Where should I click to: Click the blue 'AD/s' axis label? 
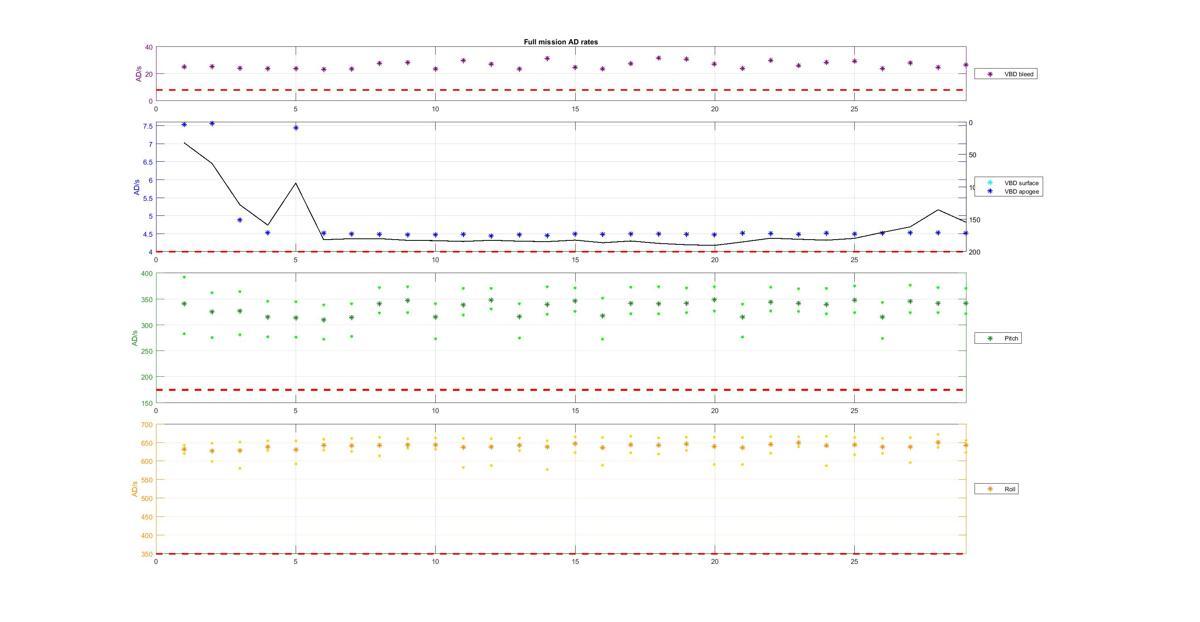tap(137, 187)
